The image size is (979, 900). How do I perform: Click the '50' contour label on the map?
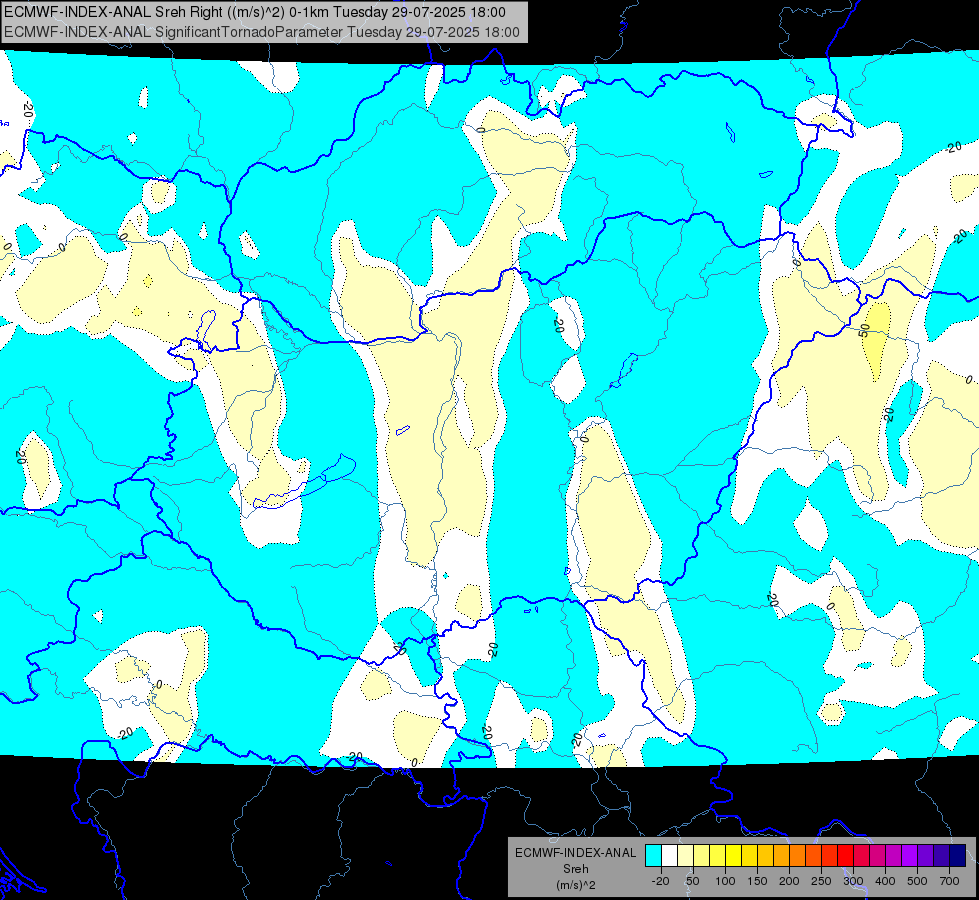[x=865, y=330]
